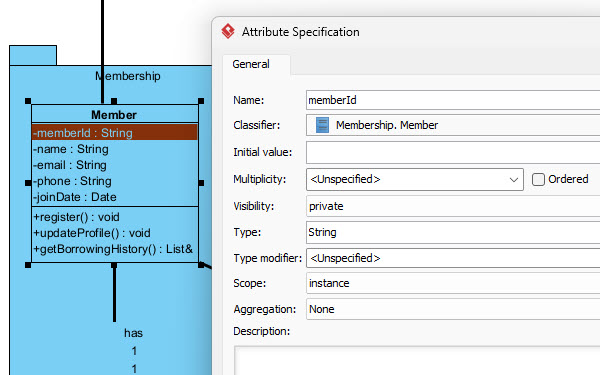This screenshot has height=375, width=600.
Task: Click the Member class name header
Action: pyautogui.click(x=114, y=114)
